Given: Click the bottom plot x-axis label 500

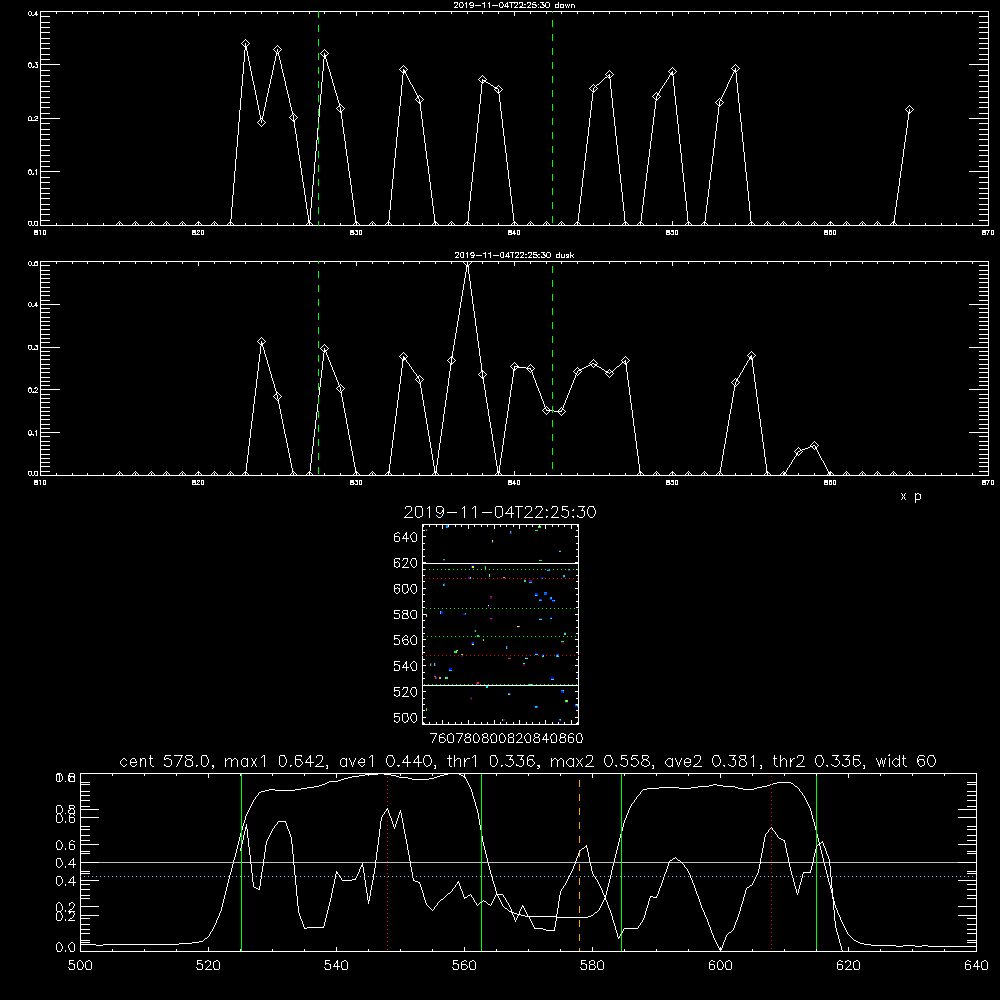Looking at the screenshot, I should (80, 966).
